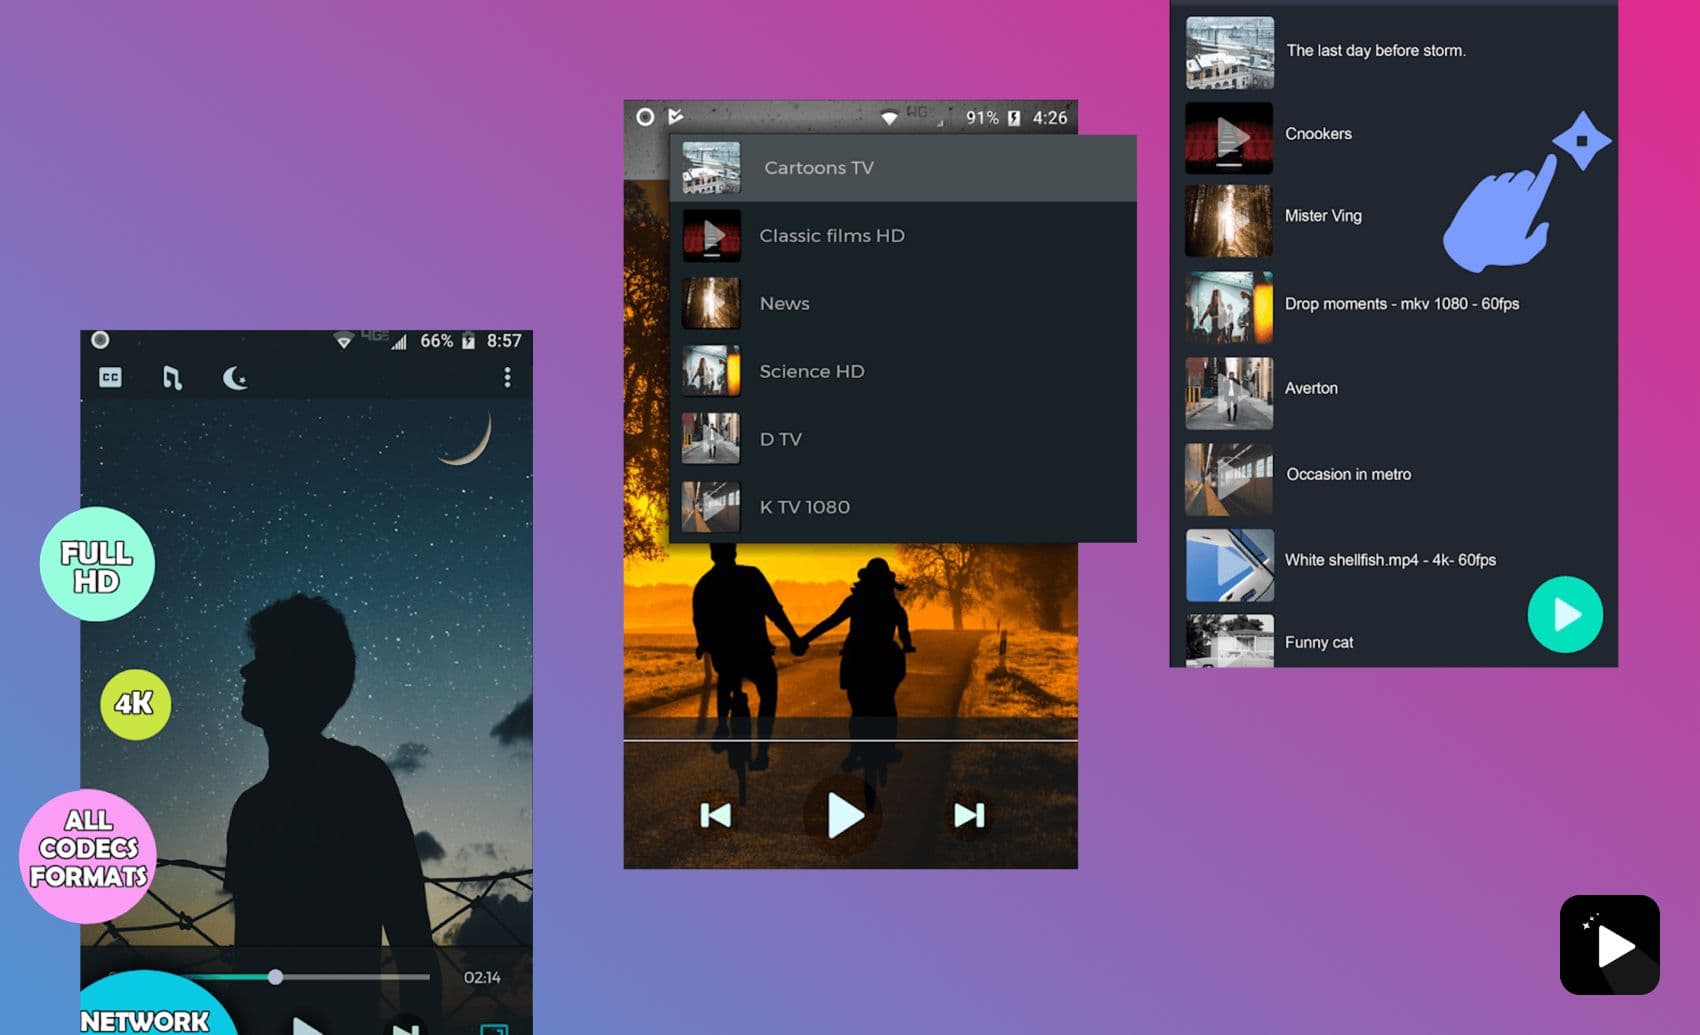Skip to previous track in center player
Image resolution: width=1700 pixels, height=1035 pixels.
coord(716,816)
